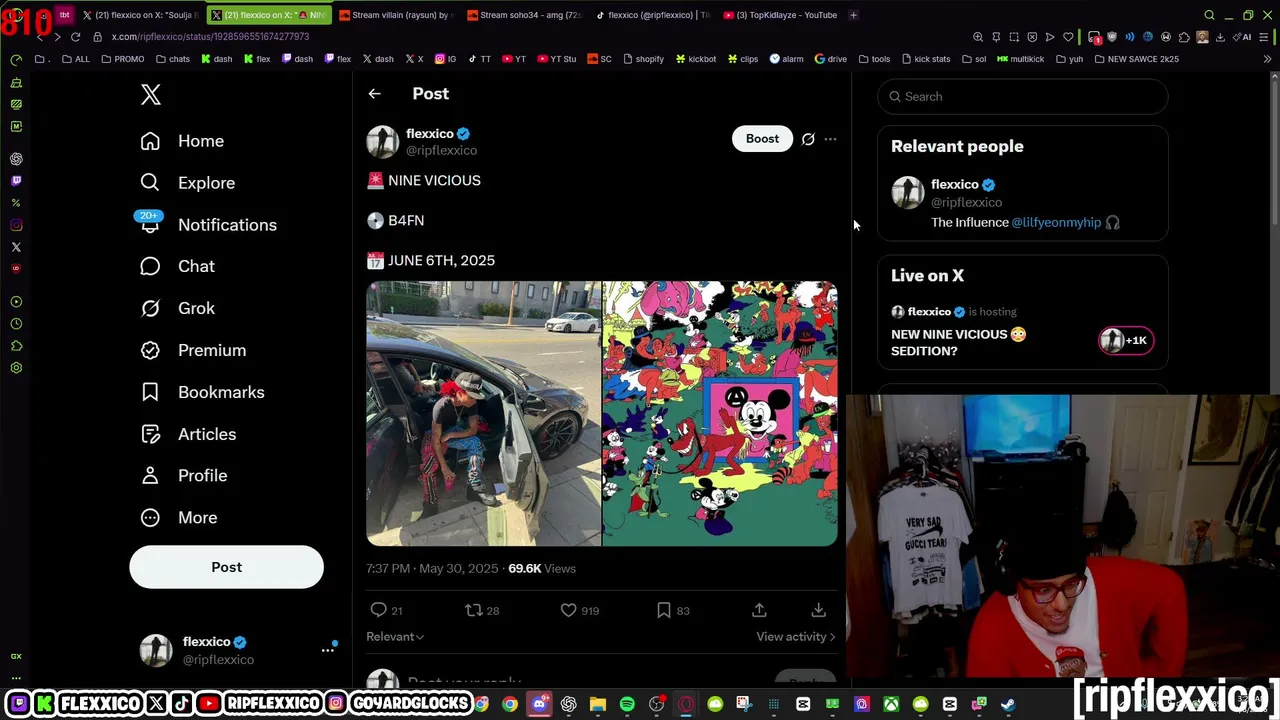The width and height of the screenshot is (1280, 720).
Task: Open the @lilfyeonmyhip mention link
Action: [1056, 222]
